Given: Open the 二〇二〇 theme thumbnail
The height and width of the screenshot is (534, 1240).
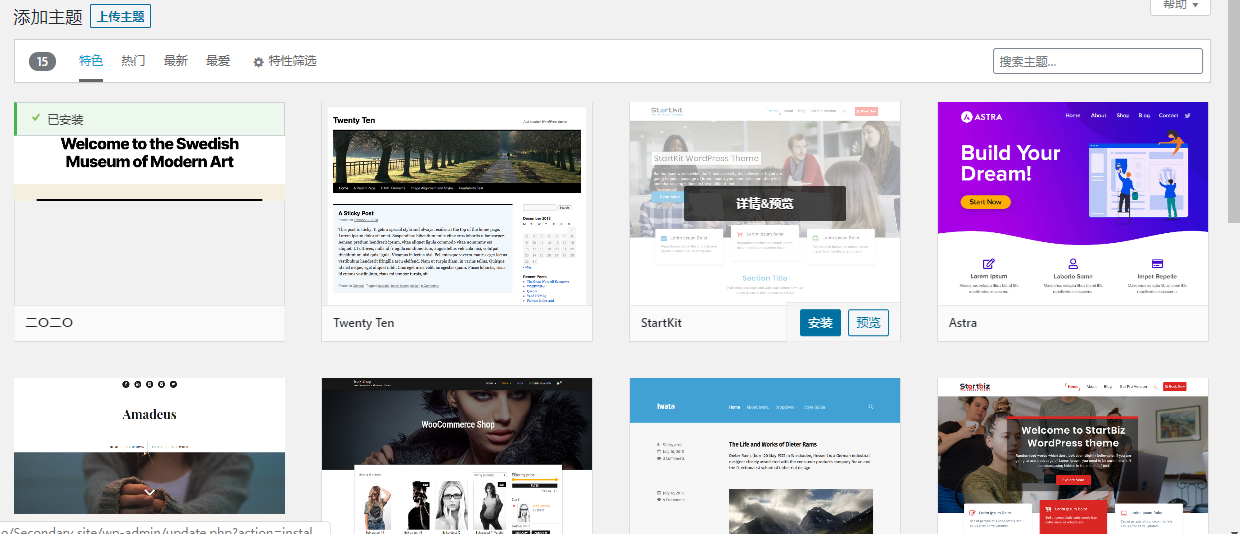Looking at the screenshot, I should point(150,203).
